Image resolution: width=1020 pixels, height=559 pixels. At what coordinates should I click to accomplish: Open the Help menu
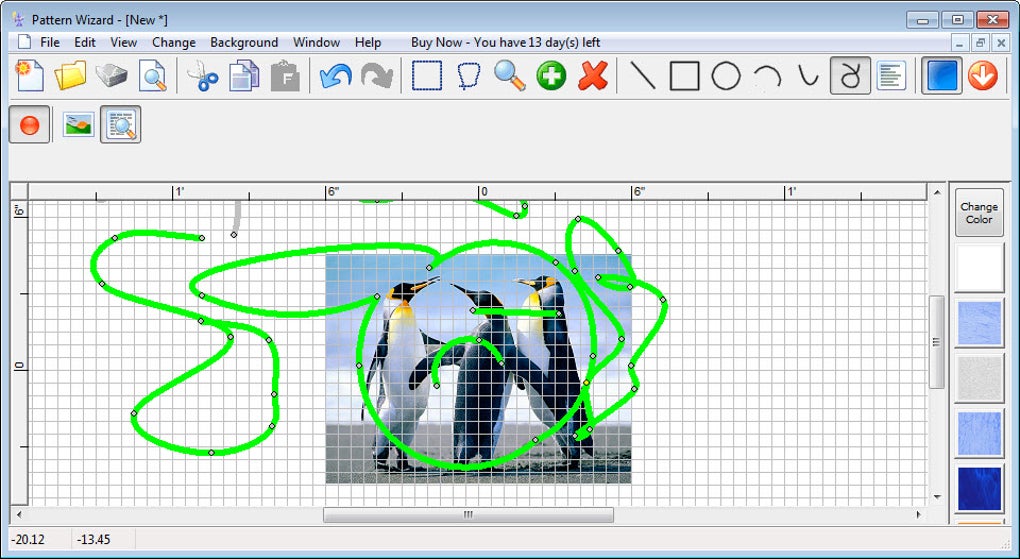tap(368, 42)
